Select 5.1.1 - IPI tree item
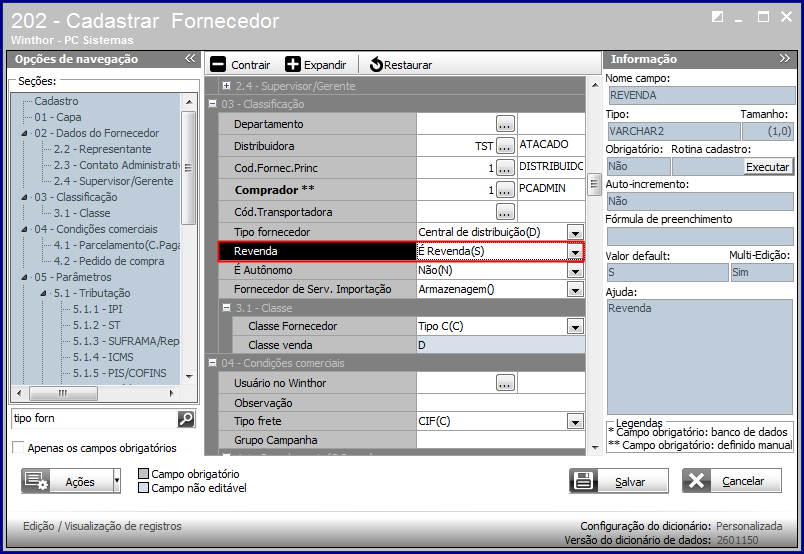Screen dimensions: 804x554 [97, 309]
